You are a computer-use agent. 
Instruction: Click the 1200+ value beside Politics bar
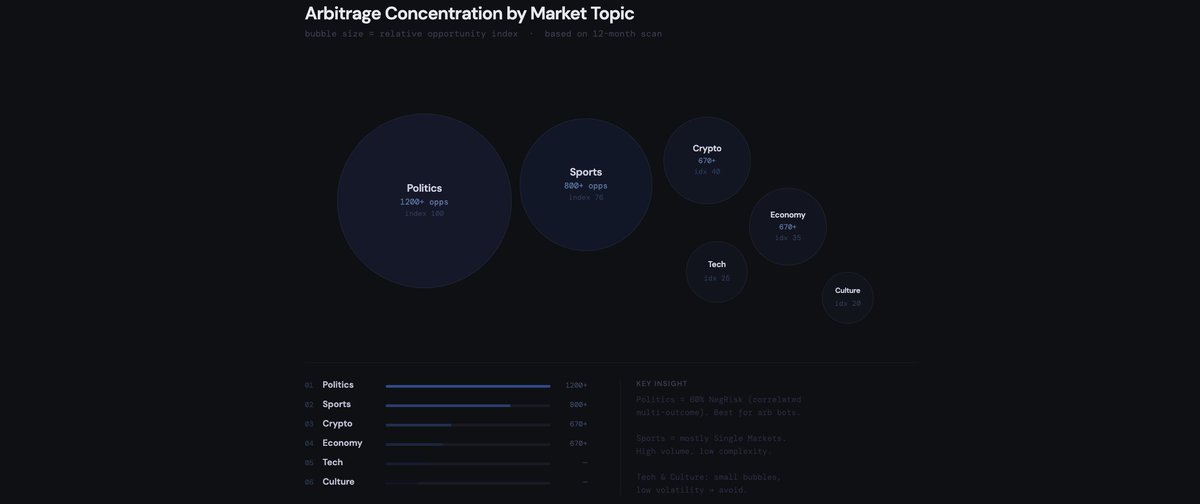[576, 386]
